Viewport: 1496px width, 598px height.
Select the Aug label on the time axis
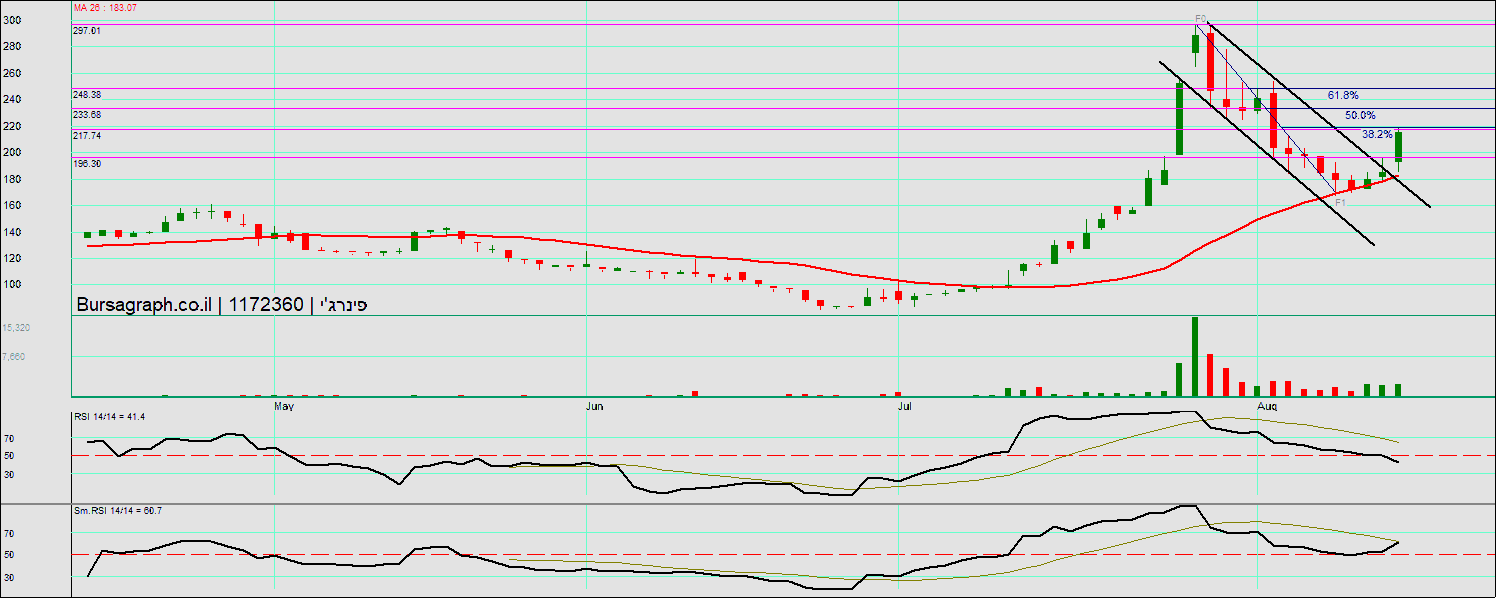tap(1267, 407)
